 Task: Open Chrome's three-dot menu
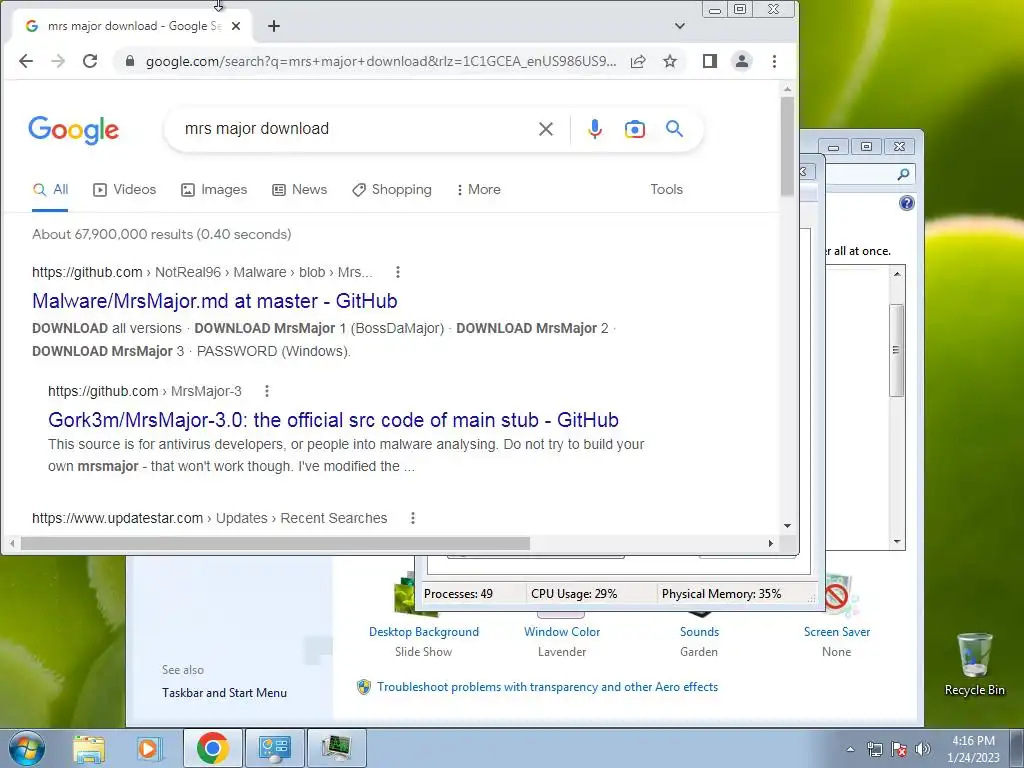coord(775,61)
